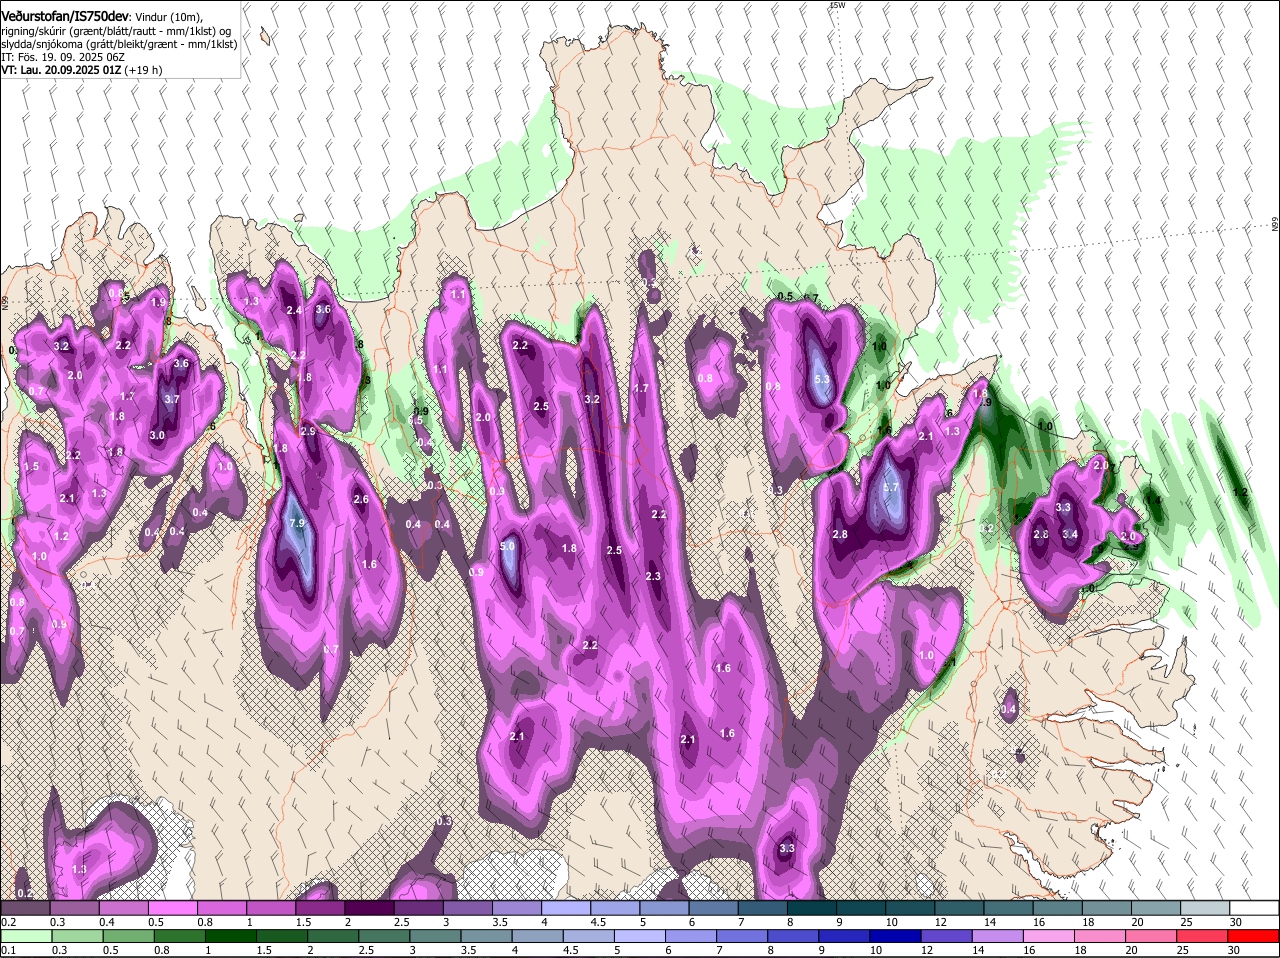
Task: Select the 5.3 precipitation value on map
Action: (x=823, y=380)
